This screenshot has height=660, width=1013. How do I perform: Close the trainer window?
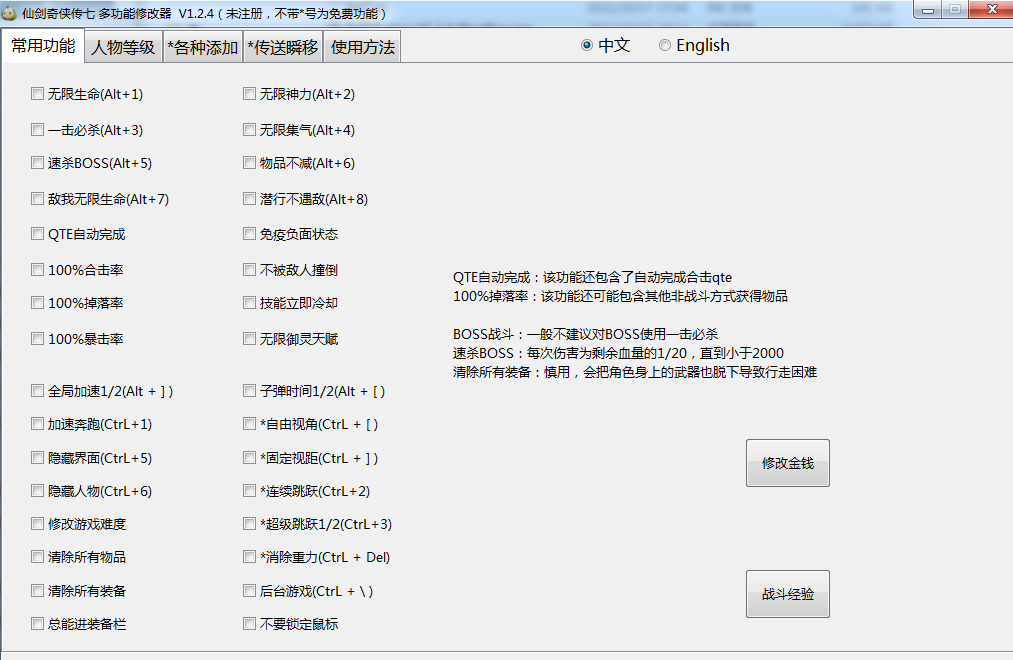[x=992, y=10]
